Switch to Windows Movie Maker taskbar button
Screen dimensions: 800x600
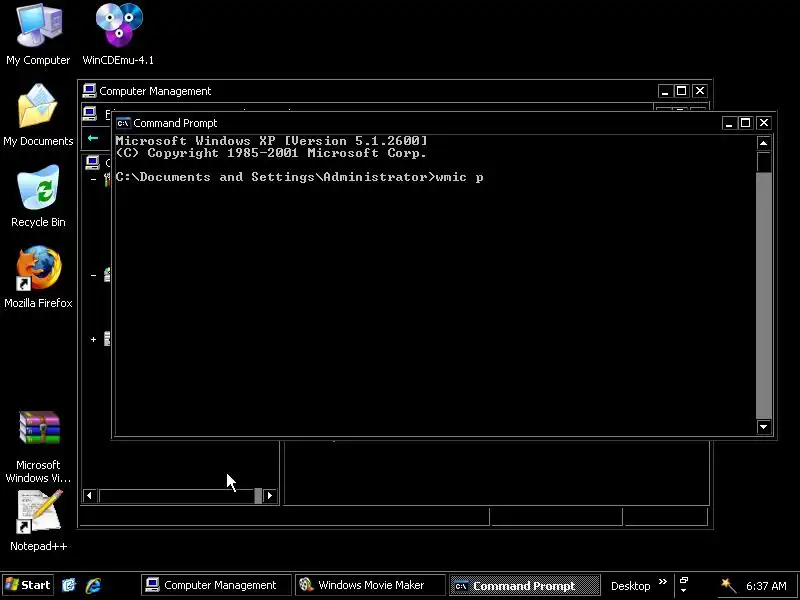click(370, 585)
